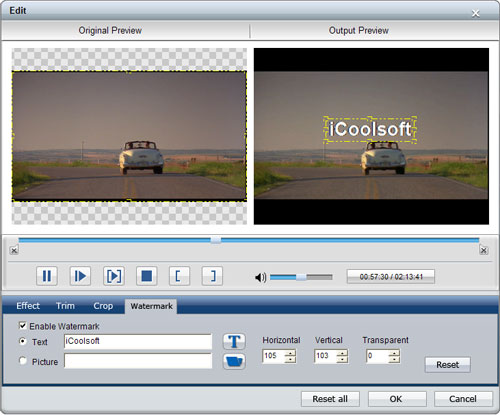Select the Watermark tab
Screen dimensions: 500x415
151,306
